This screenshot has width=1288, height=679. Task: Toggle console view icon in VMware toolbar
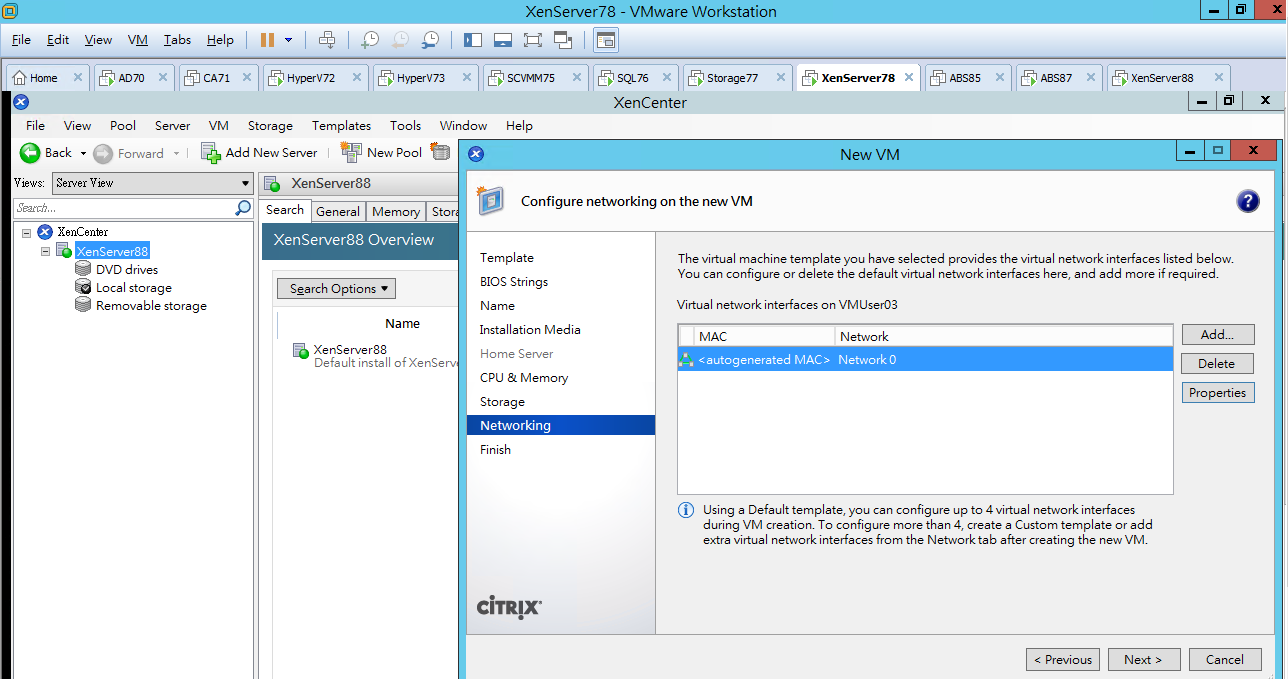coord(606,40)
